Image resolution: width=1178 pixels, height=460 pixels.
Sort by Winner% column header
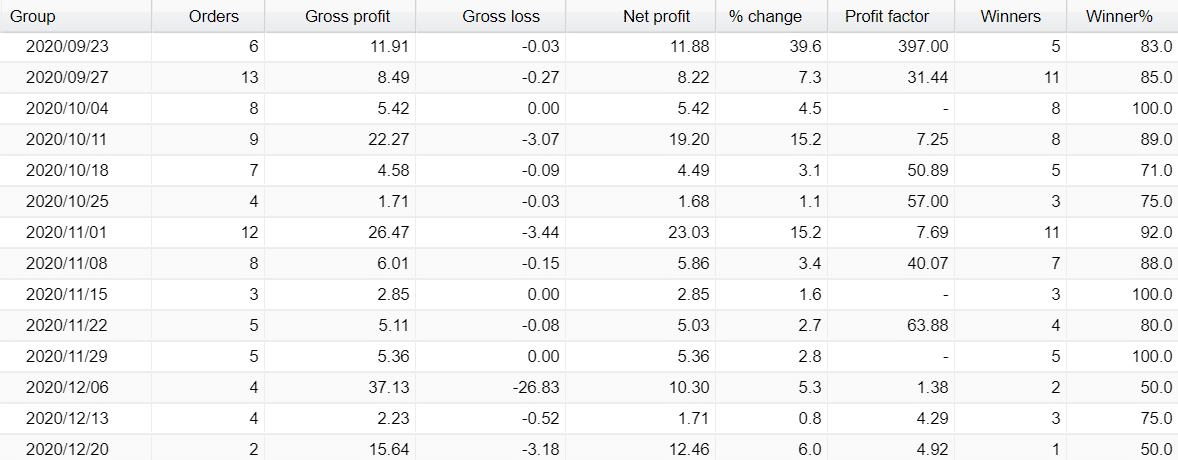pos(1122,16)
